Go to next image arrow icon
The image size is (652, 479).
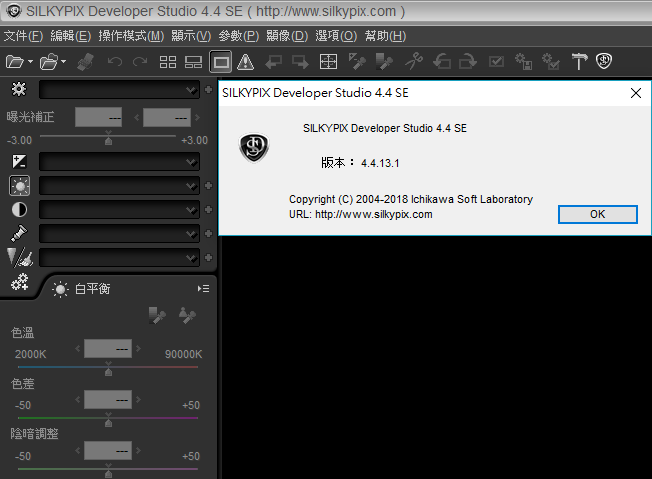tap(300, 62)
